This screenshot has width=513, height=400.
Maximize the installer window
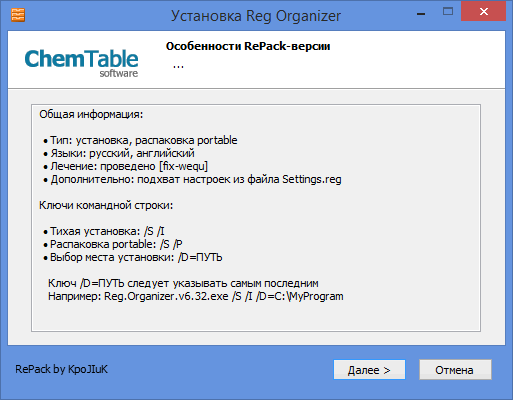(448, 12)
